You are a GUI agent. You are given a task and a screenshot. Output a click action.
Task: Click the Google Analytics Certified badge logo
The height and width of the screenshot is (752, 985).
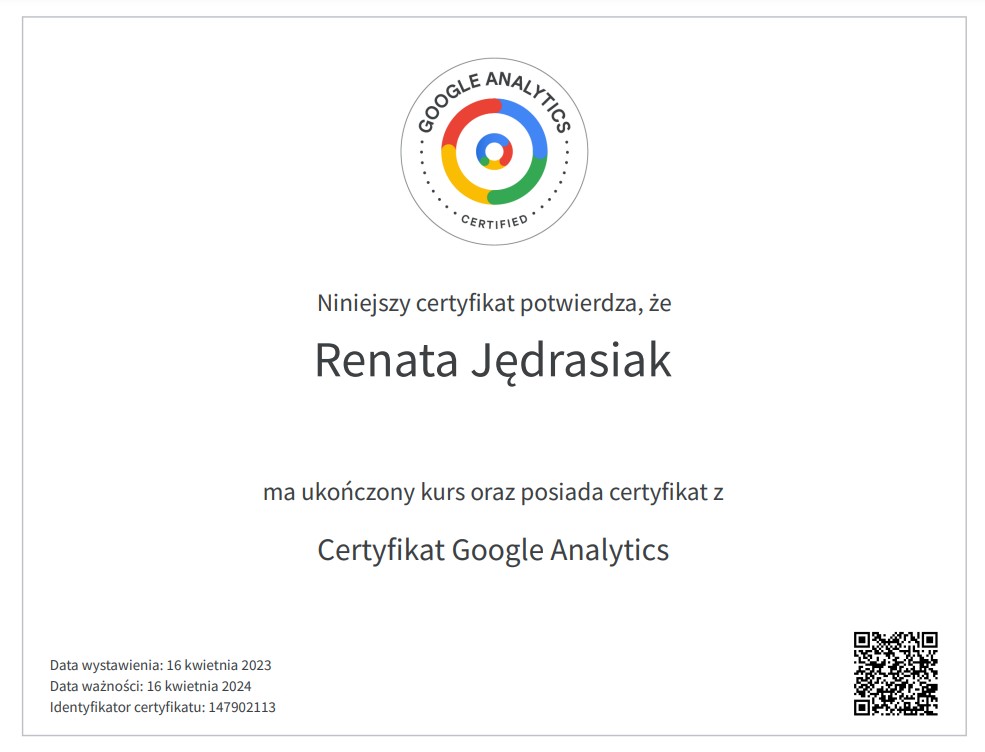click(x=494, y=151)
